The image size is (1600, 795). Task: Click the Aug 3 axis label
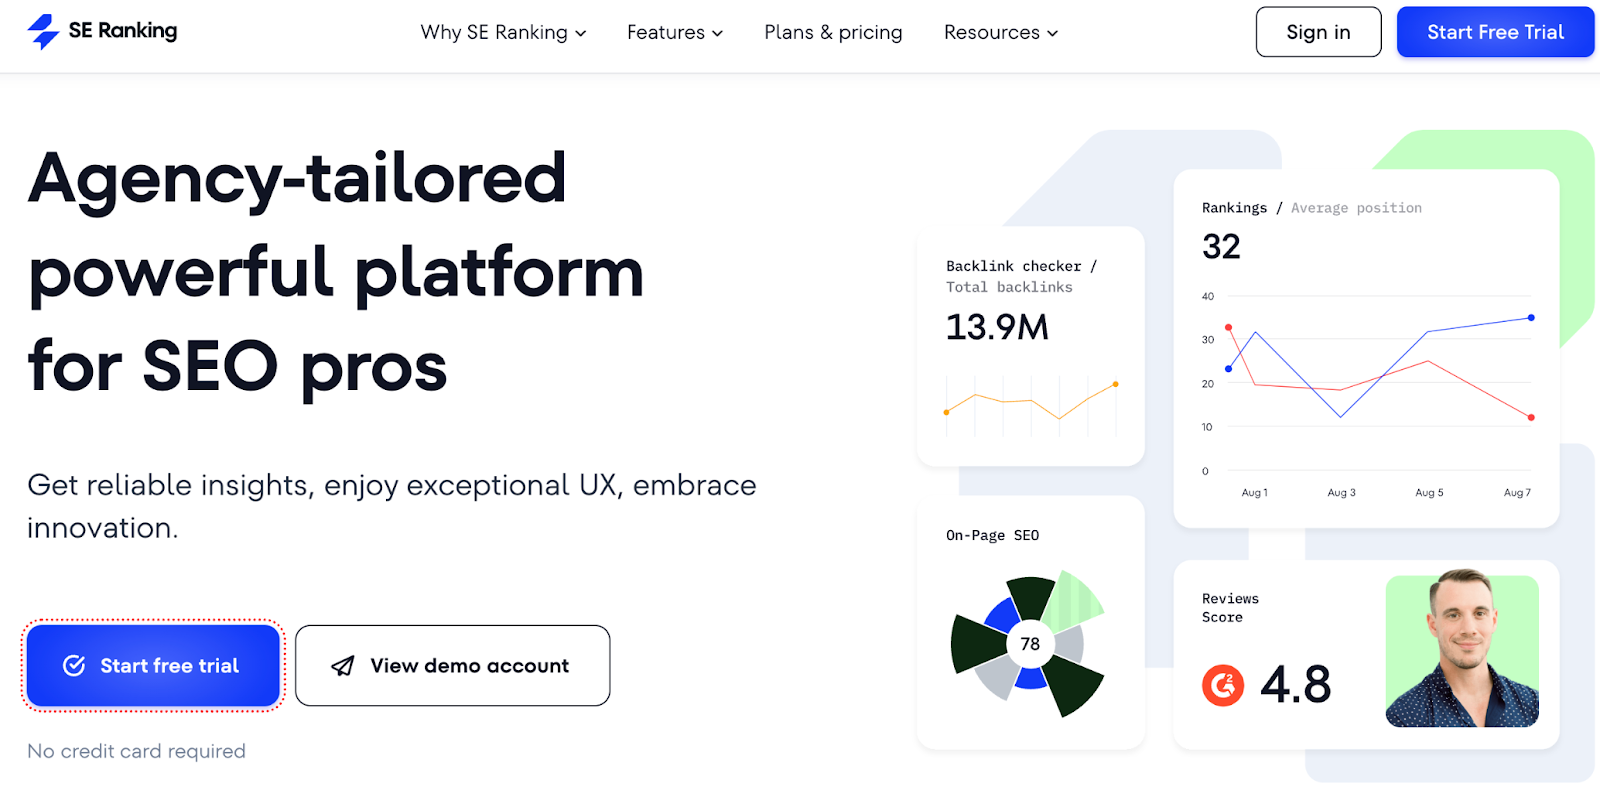(x=1341, y=492)
